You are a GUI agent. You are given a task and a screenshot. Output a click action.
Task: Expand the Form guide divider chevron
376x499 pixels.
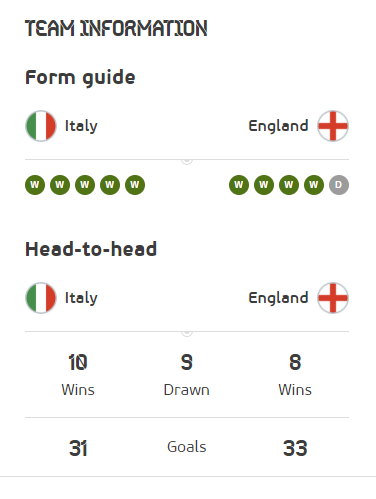tap(187, 161)
